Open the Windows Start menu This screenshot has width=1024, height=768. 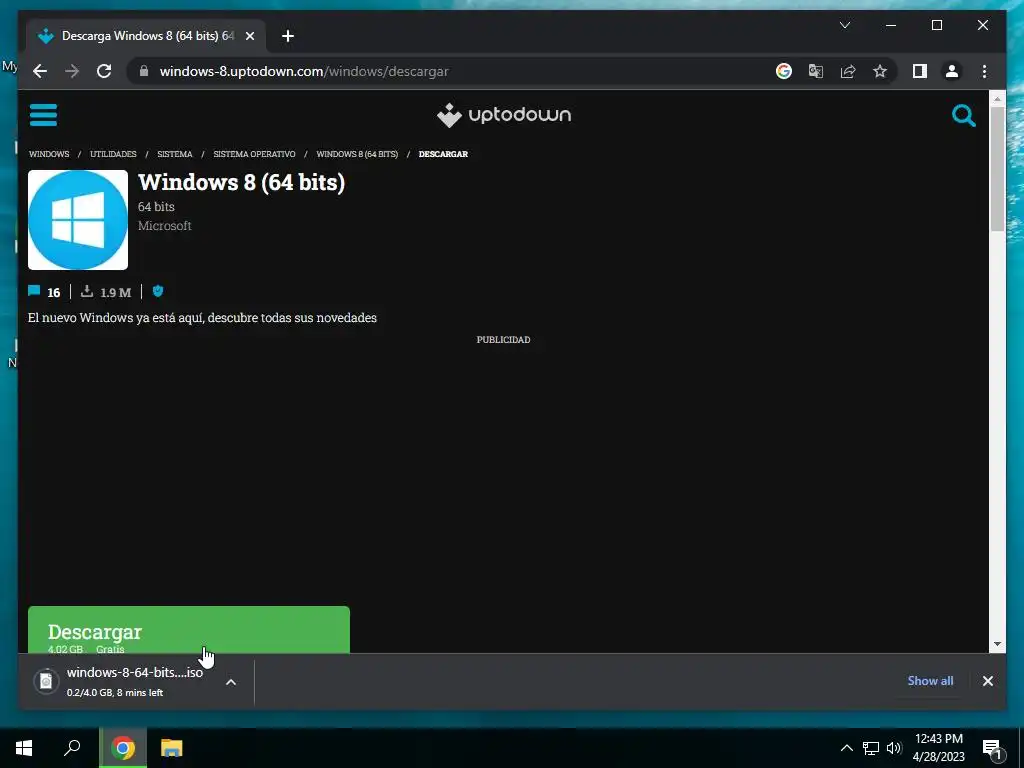24,748
